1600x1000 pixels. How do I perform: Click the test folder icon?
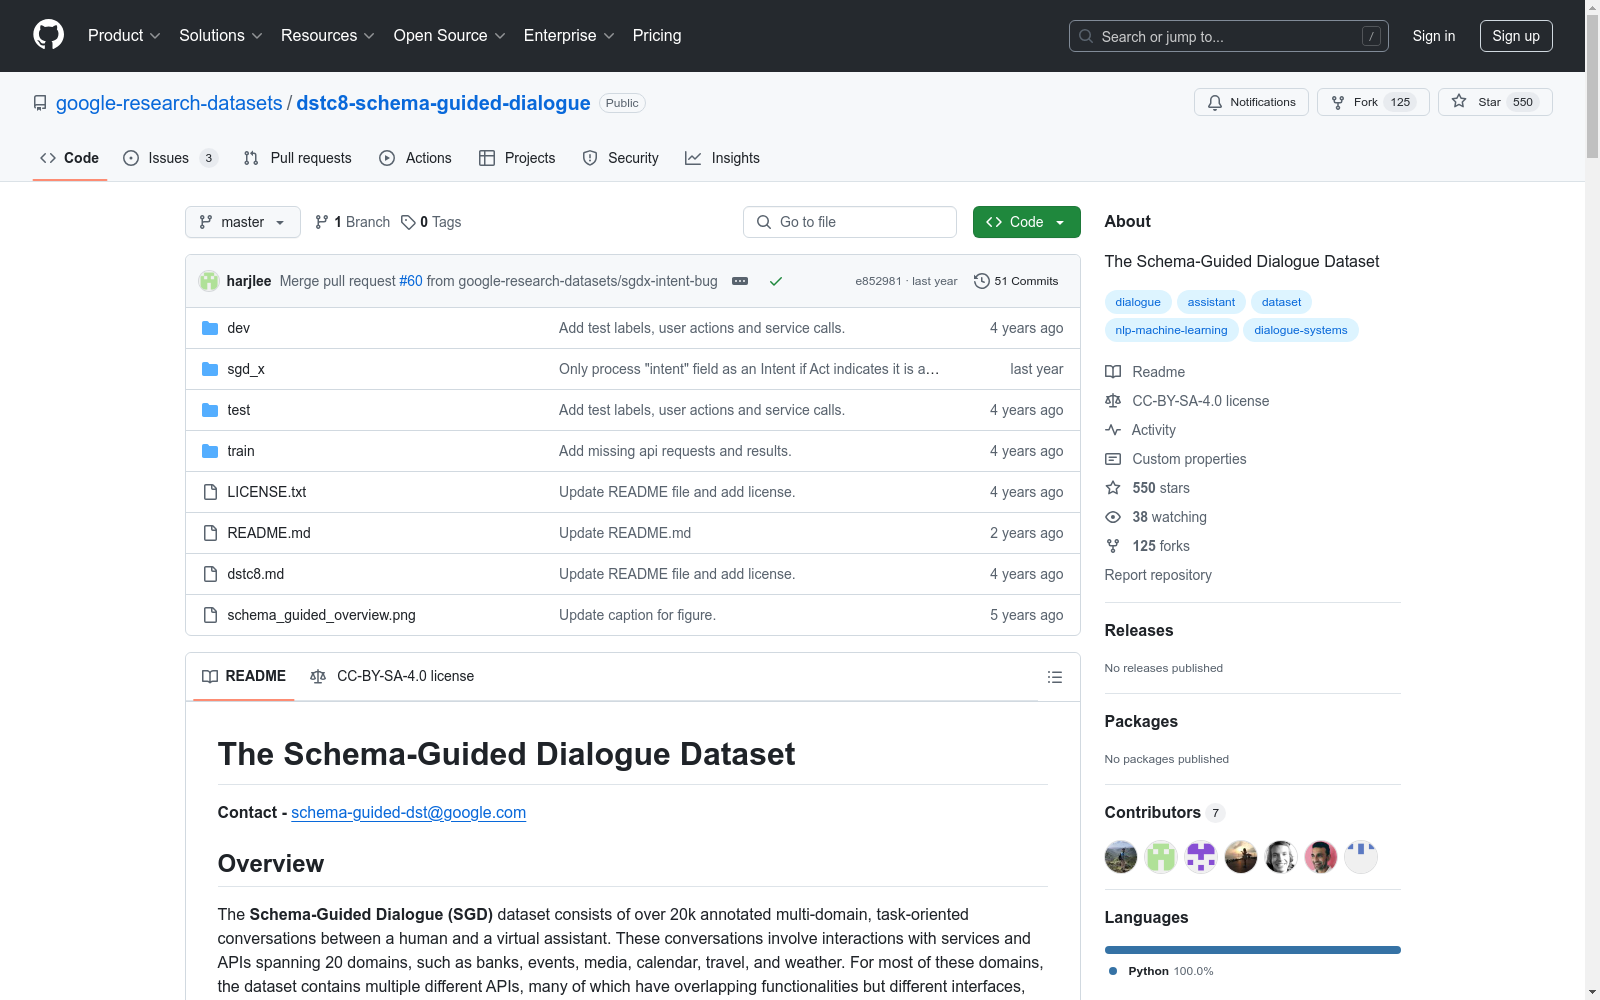pos(210,410)
